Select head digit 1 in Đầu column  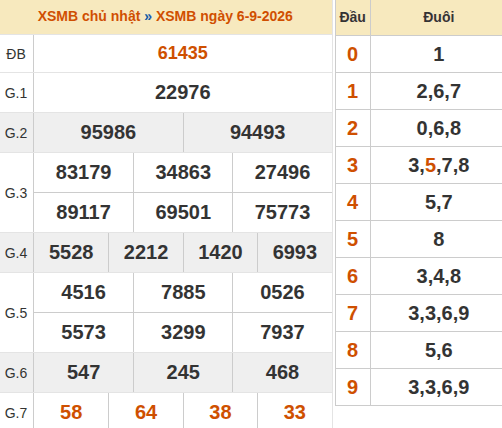[352, 91]
